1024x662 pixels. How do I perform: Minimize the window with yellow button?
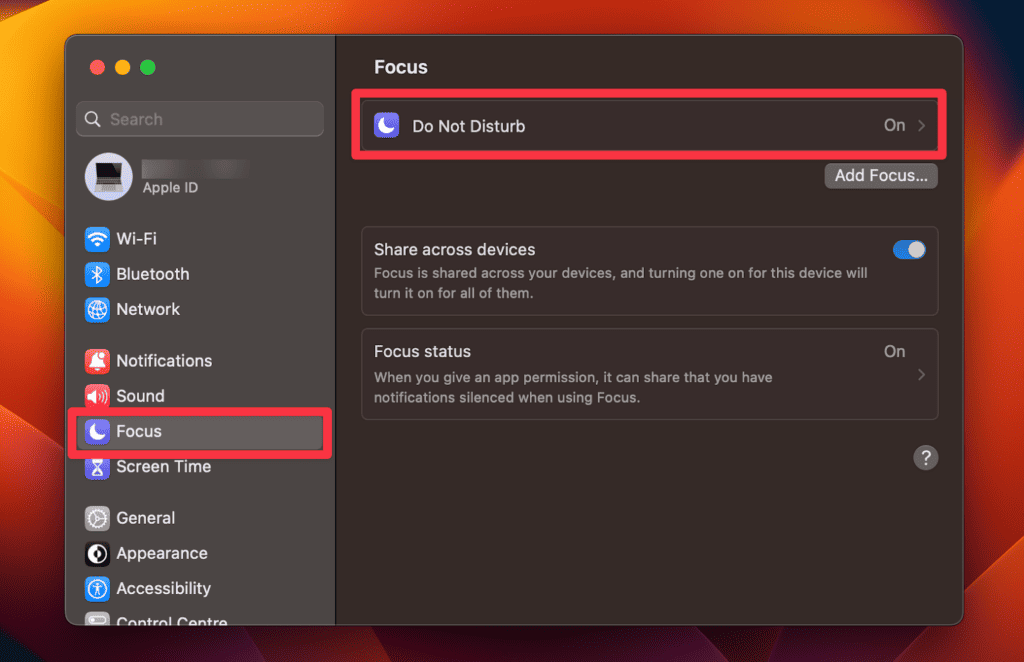[123, 67]
